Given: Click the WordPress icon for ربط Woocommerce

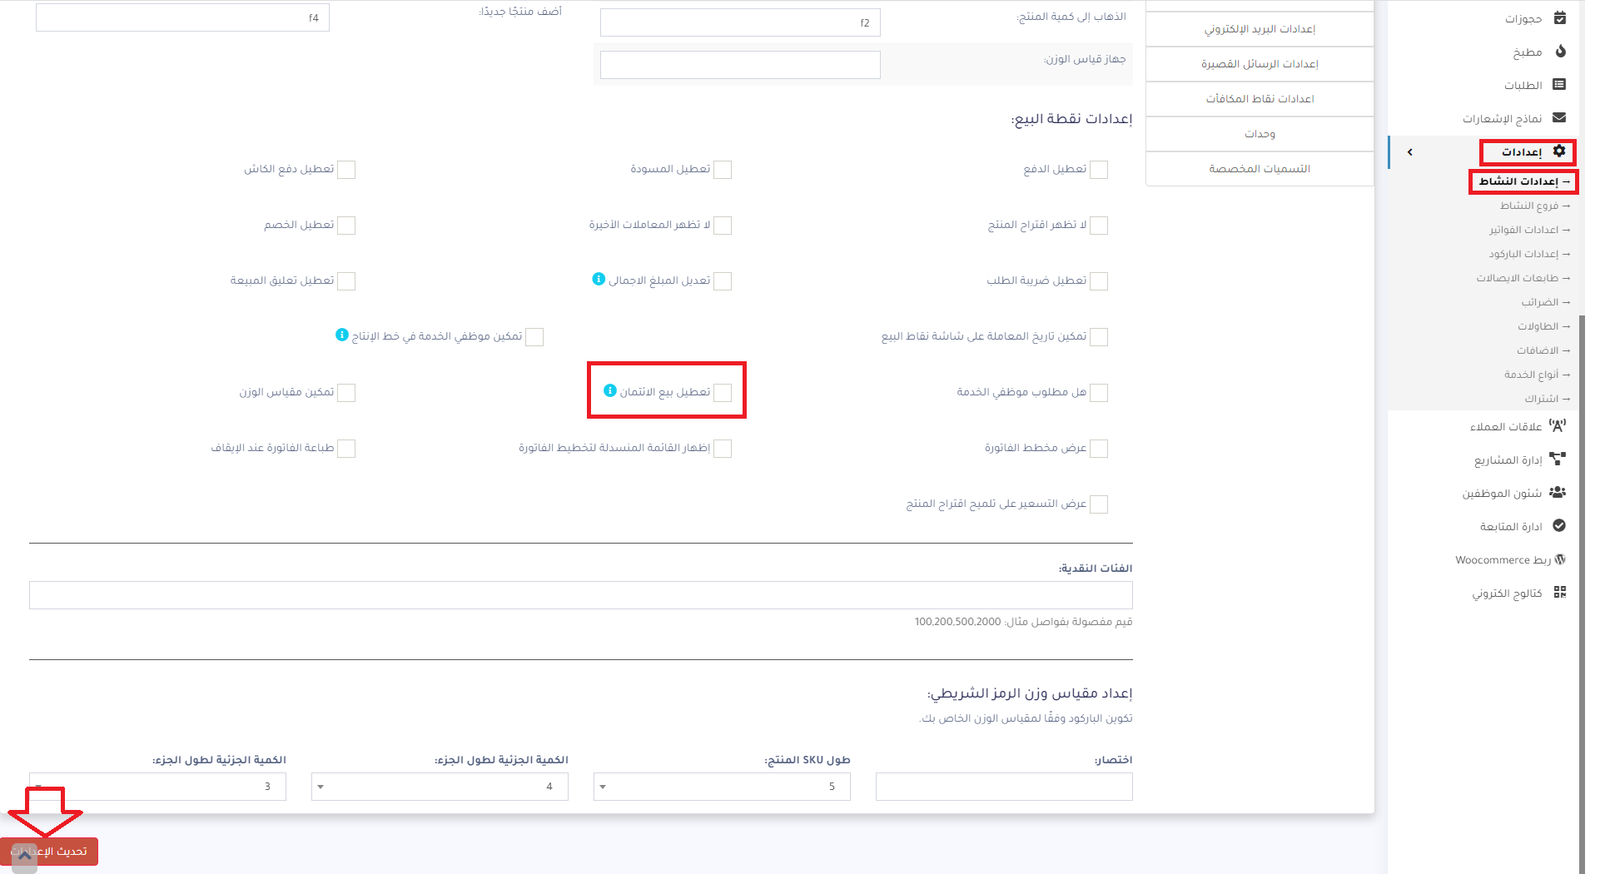Looking at the screenshot, I should [x=1560, y=559].
